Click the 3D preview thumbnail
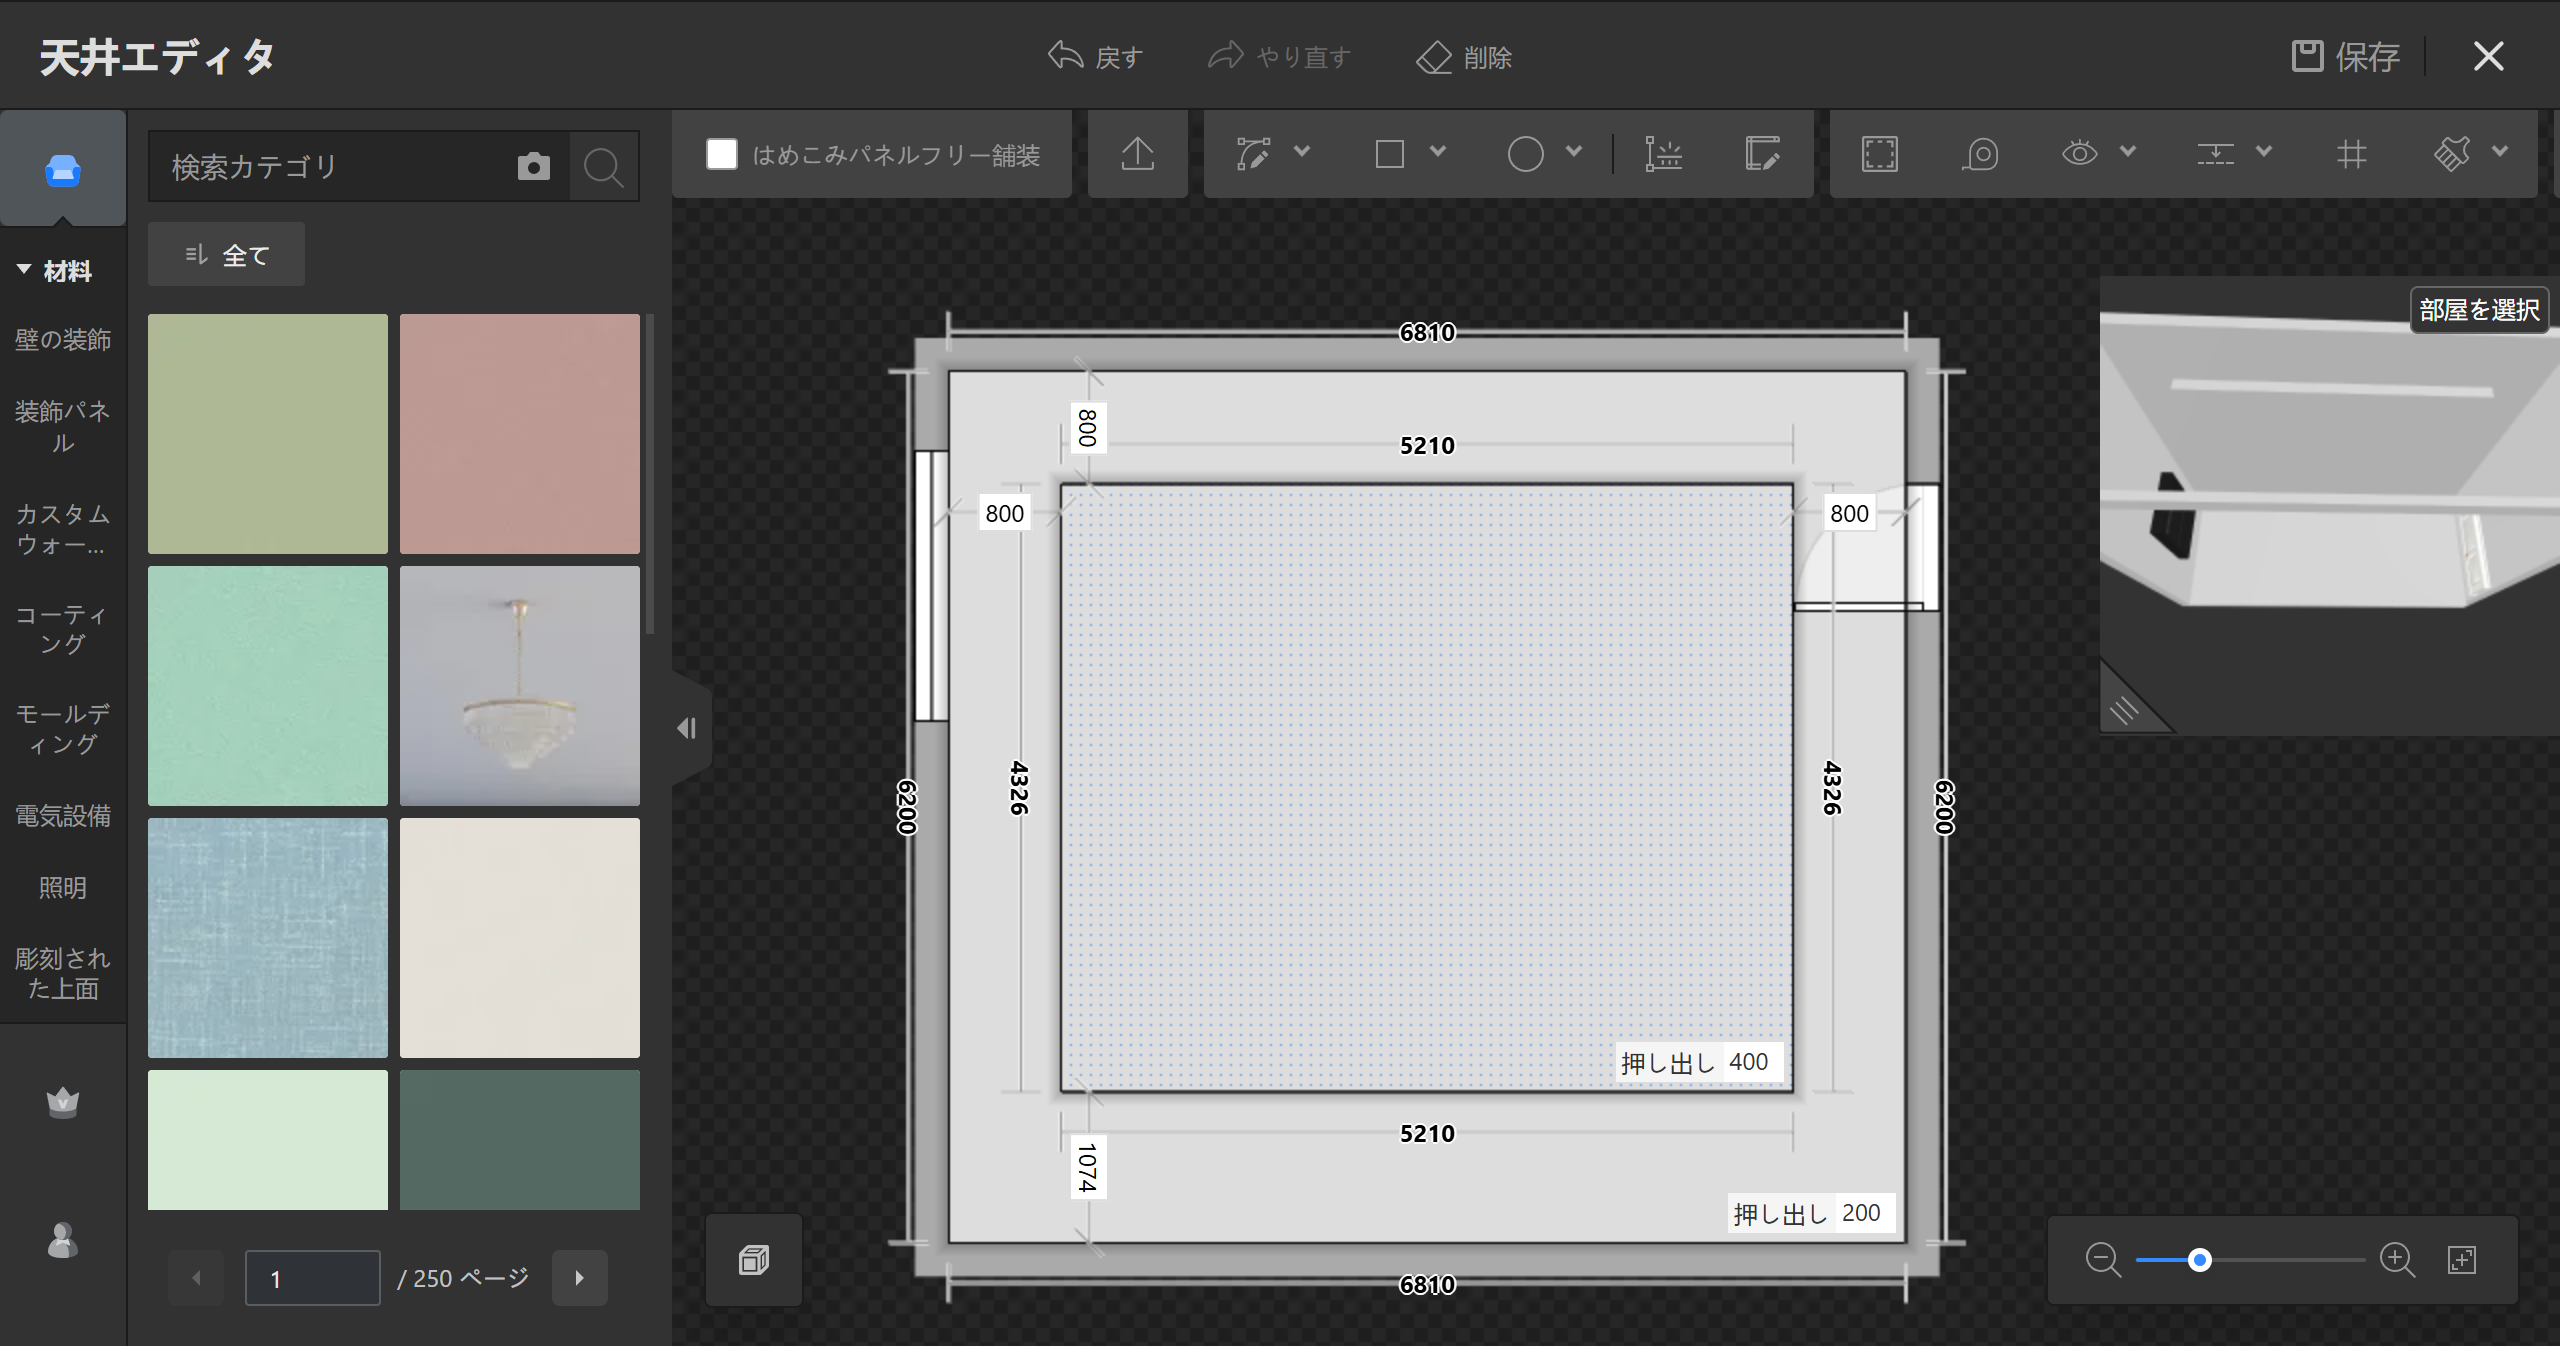 [x=2330, y=506]
